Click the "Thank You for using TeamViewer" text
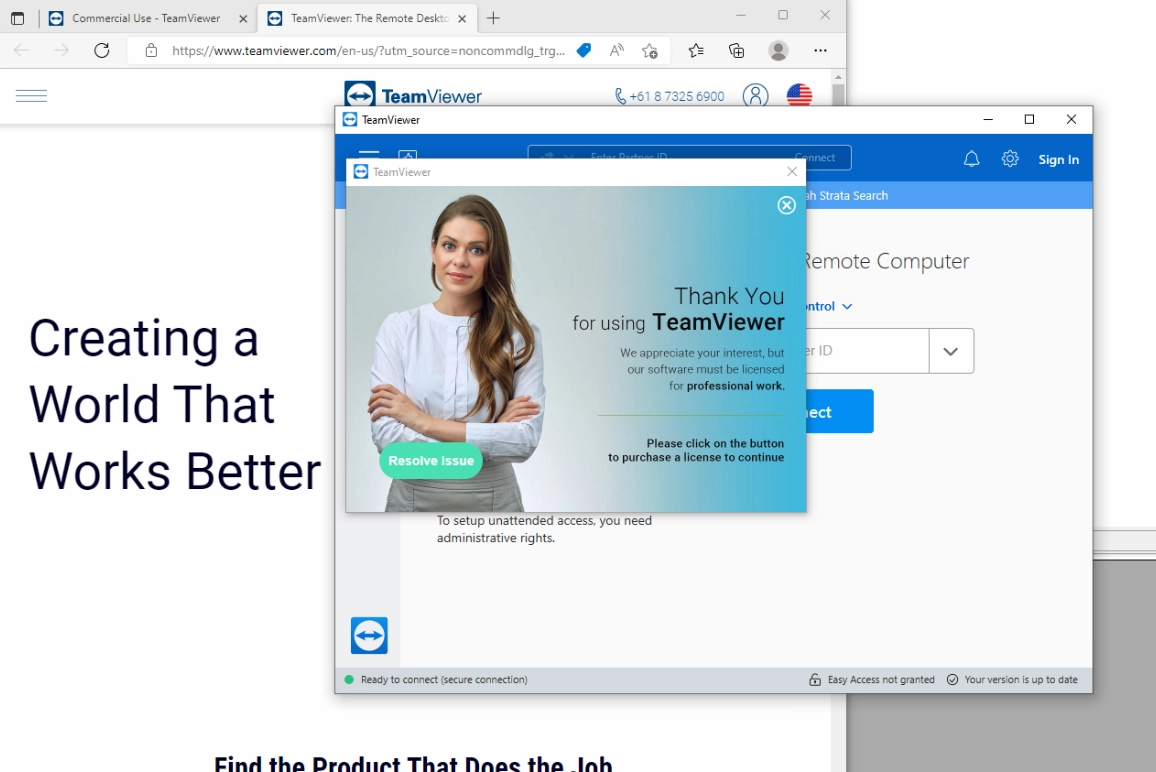Viewport: 1156px width, 772px height. pos(678,309)
